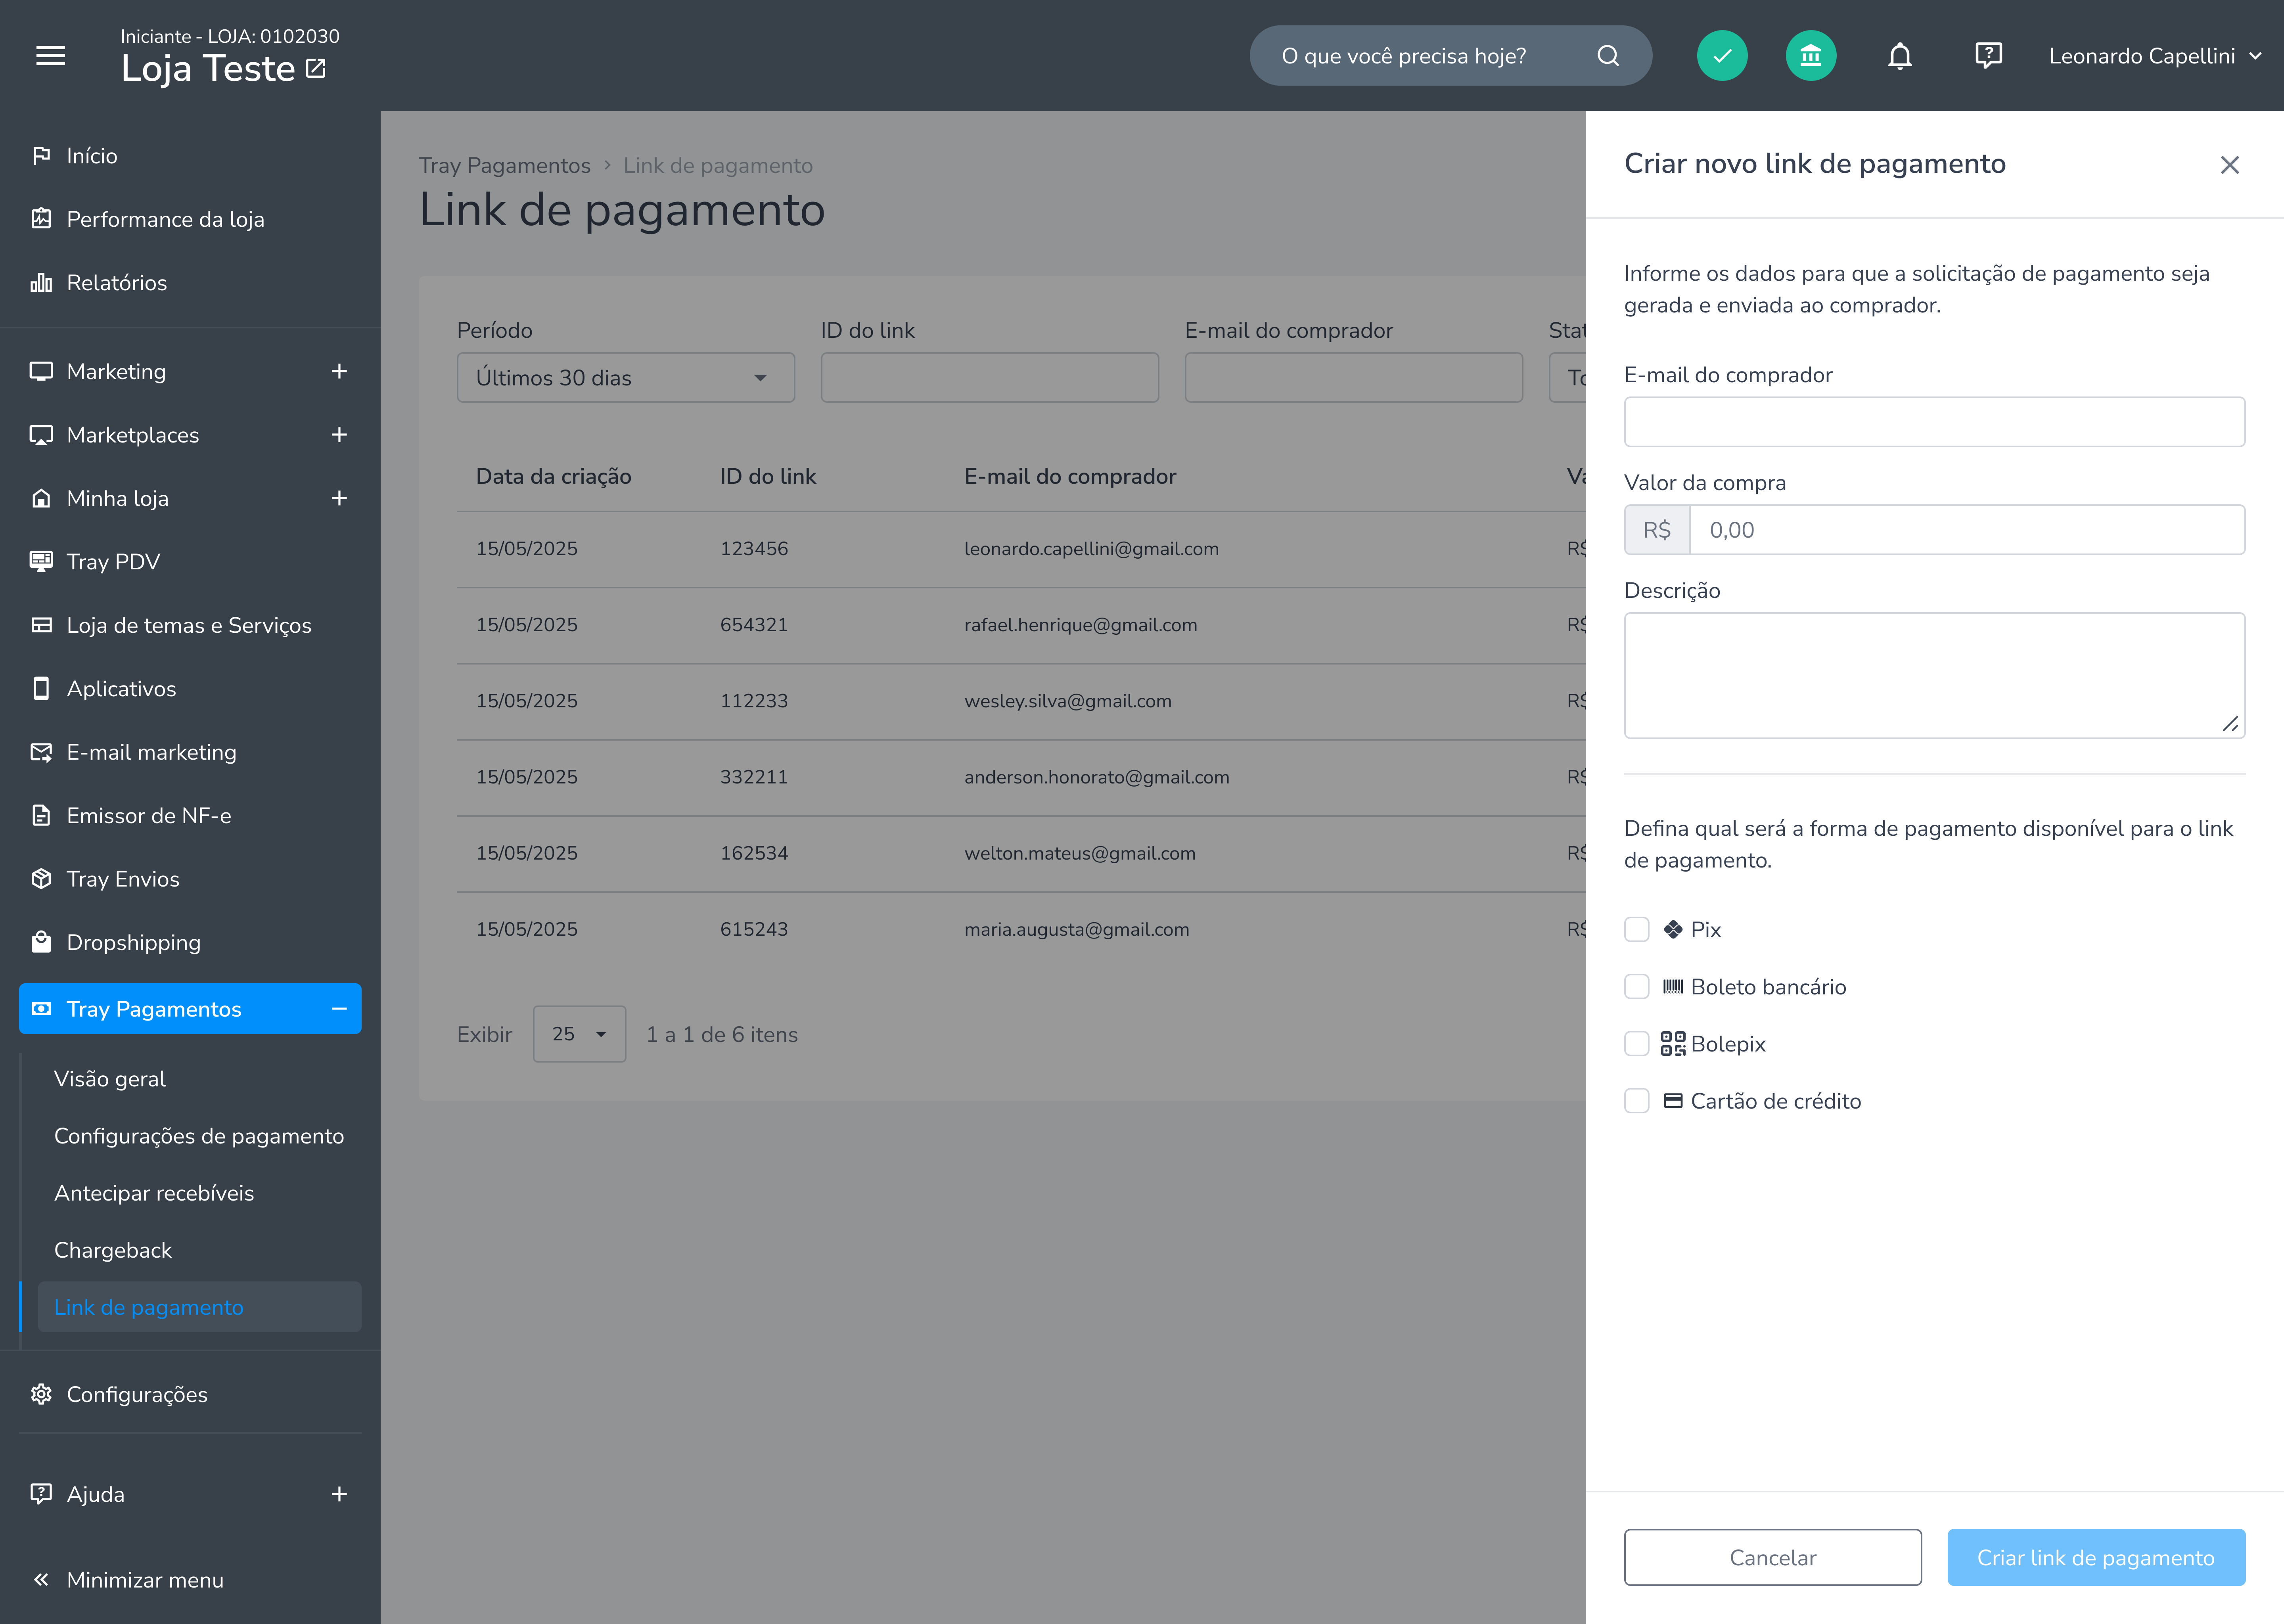Open the Leonardo Capellini user dropdown
The width and height of the screenshot is (2284, 1624).
tap(2154, 56)
